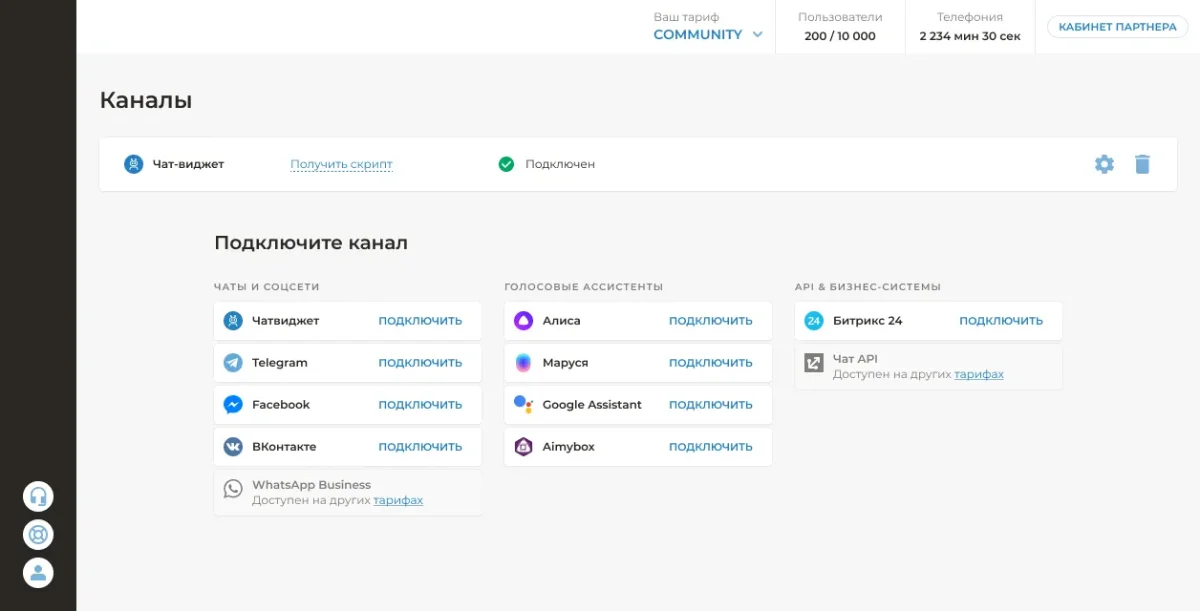Click the Google Assistant label
This screenshot has width=1200, height=611.
click(x=592, y=405)
